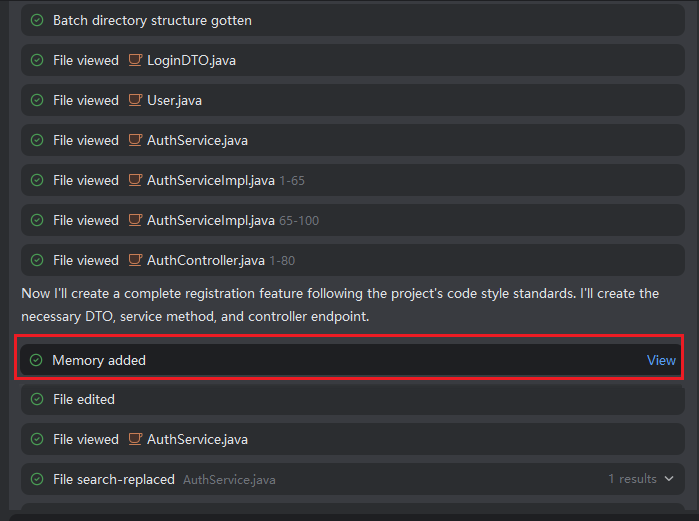The height and width of the screenshot is (521, 699).
Task: Open AuthServiceImpl.java lines 1-65
Action: tap(210, 180)
